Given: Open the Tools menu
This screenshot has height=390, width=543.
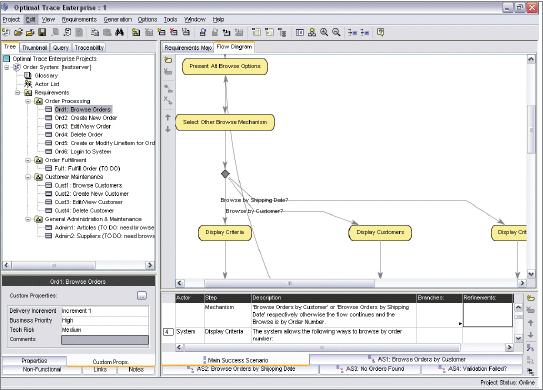Looking at the screenshot, I should pyautogui.click(x=170, y=19).
